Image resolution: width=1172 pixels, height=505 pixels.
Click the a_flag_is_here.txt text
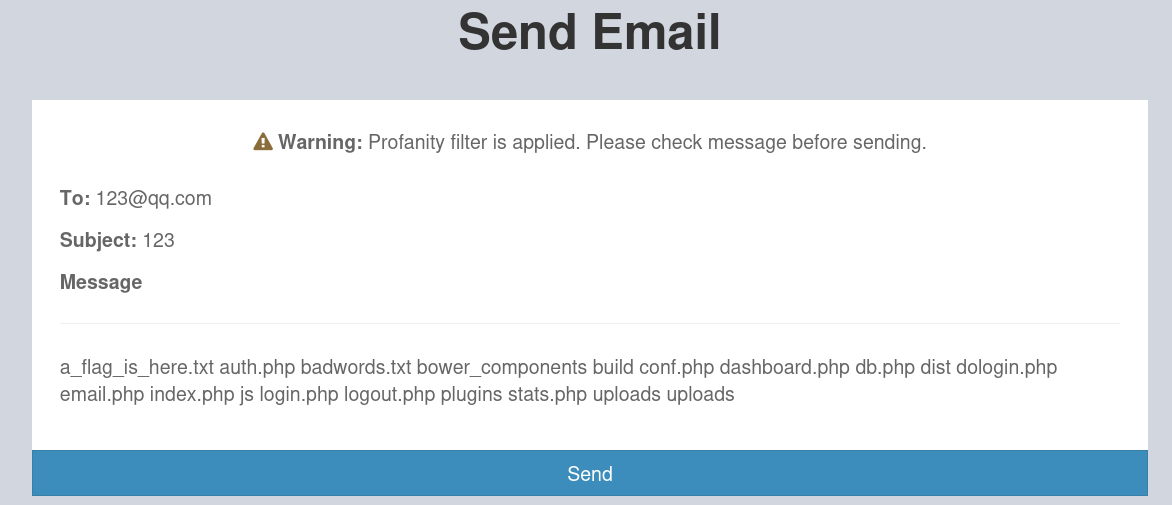[137, 368]
